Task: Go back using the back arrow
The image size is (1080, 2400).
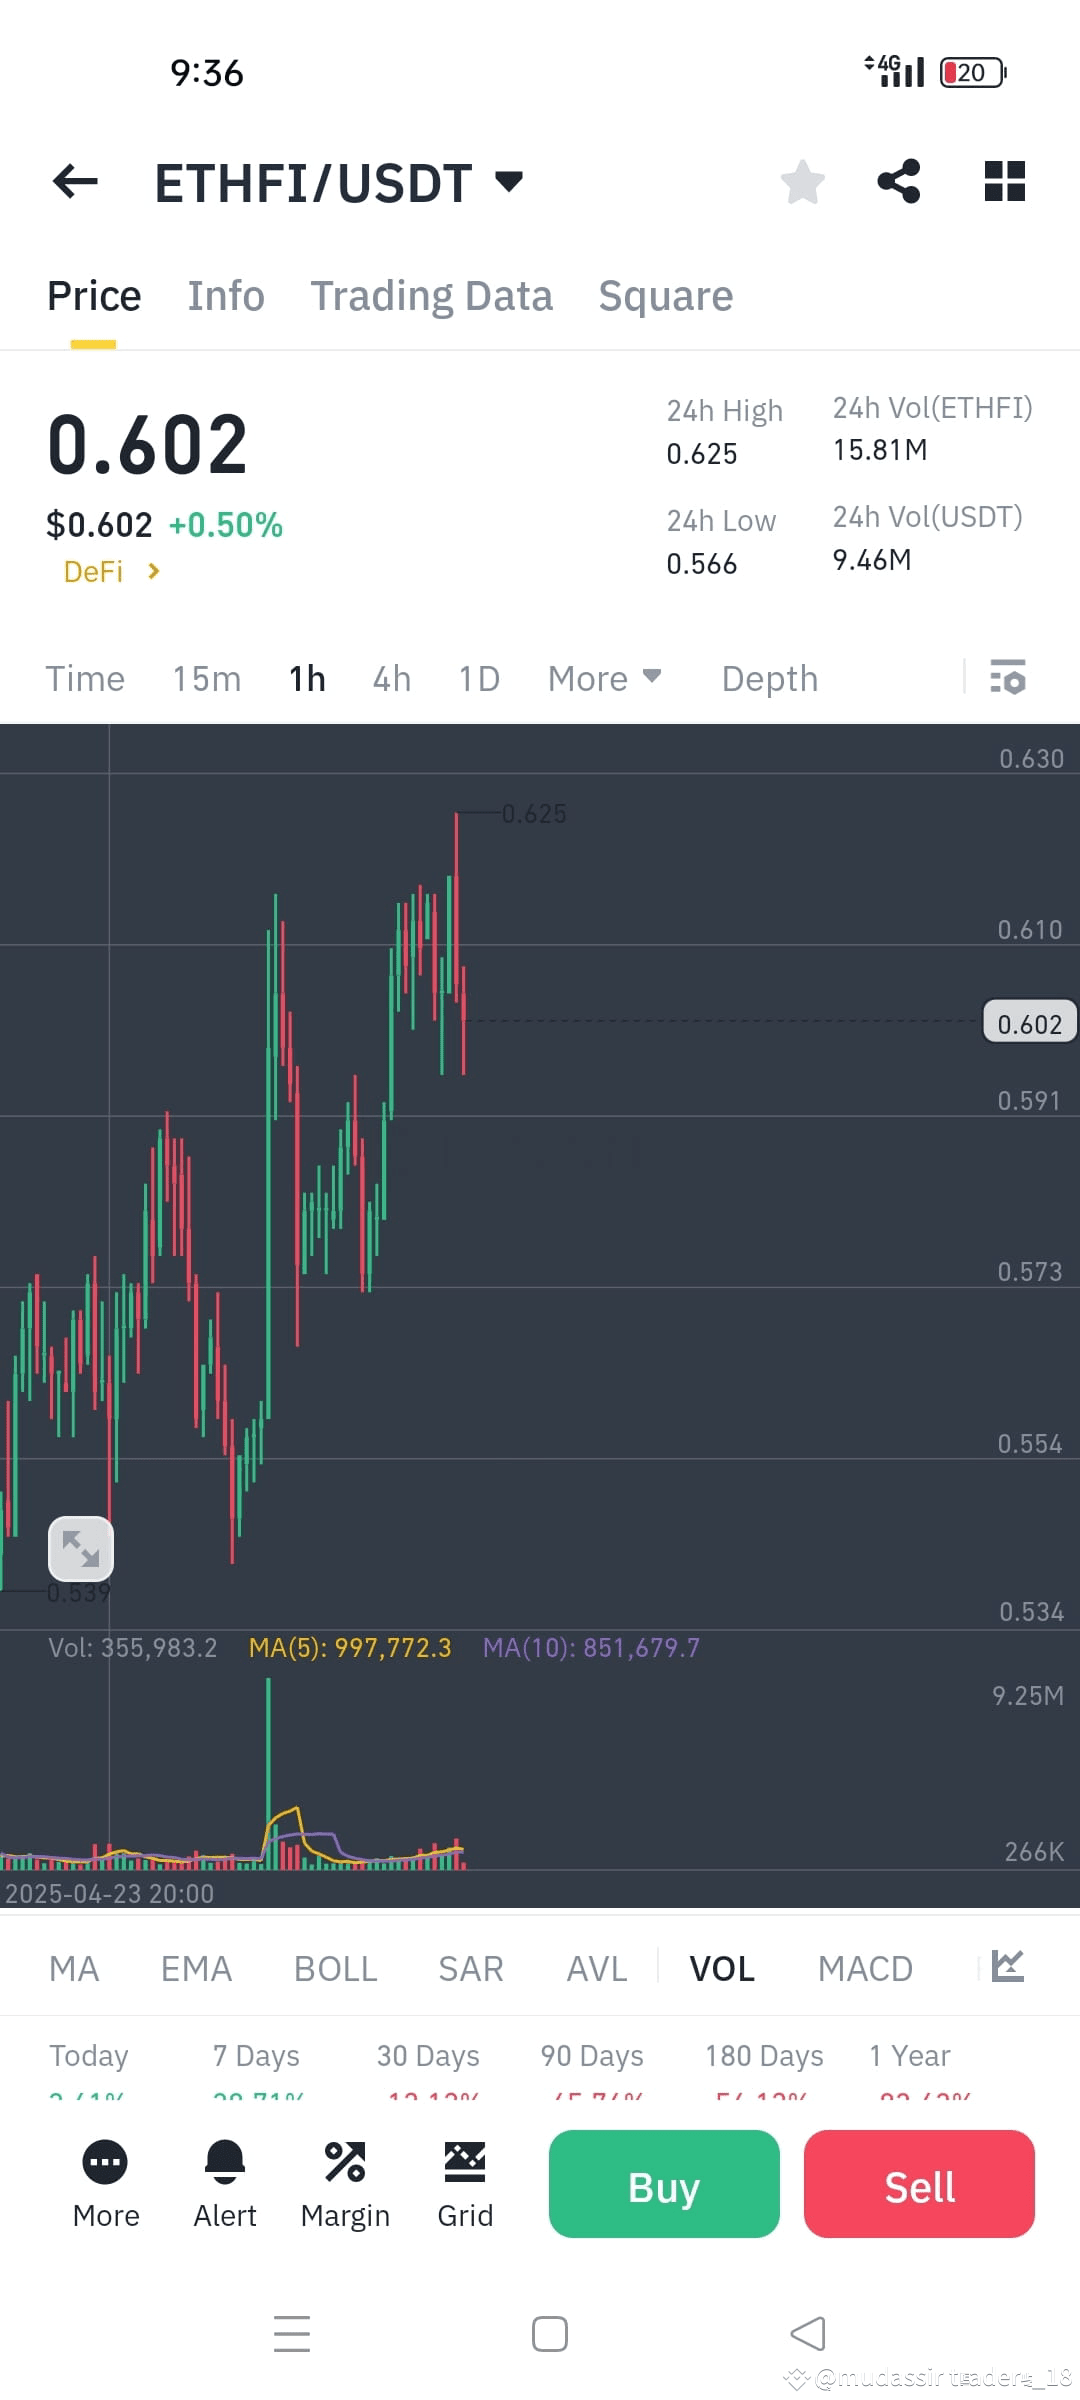Action: (x=72, y=181)
